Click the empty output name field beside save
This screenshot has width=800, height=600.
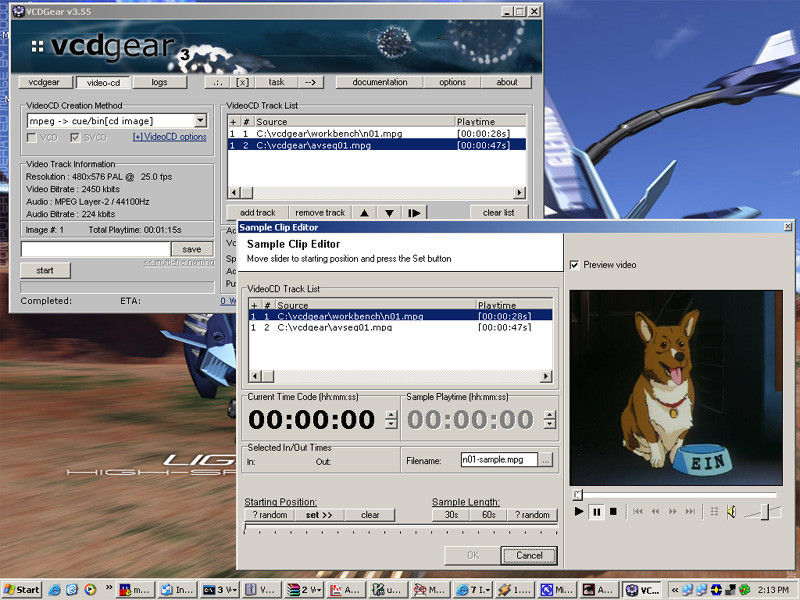[x=95, y=249]
